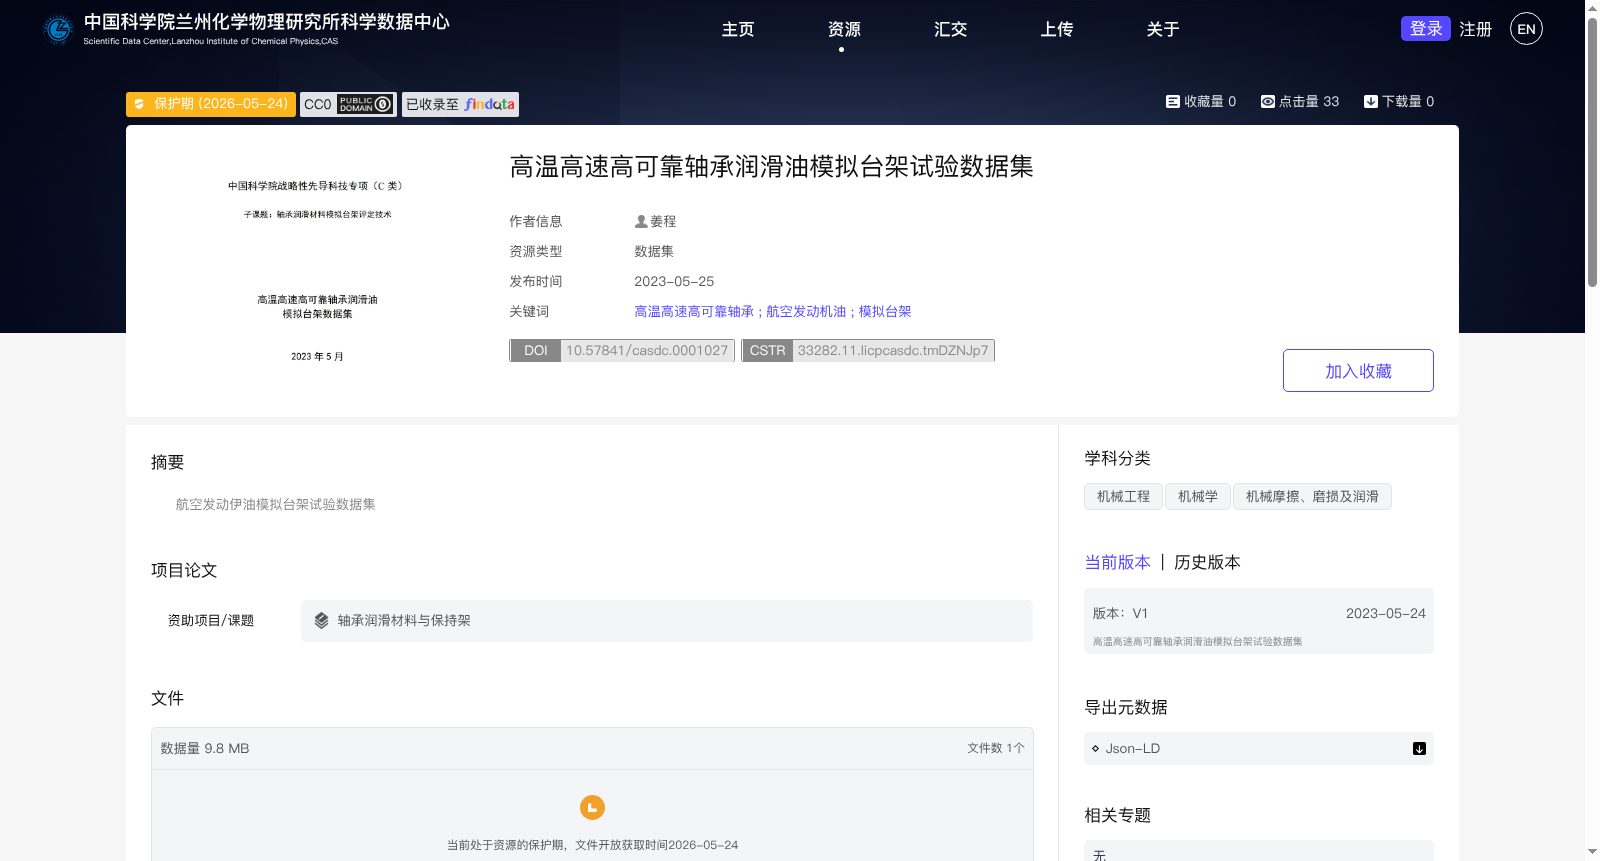Click the institute logo icon in header
1600x861 pixels.
click(x=59, y=30)
